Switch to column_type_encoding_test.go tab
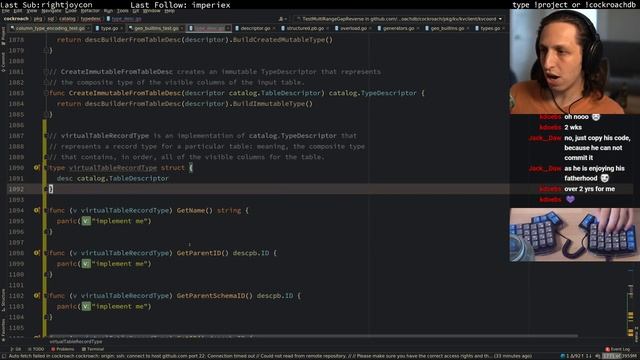Viewport: 640px width, 360px height. (x=50, y=28)
